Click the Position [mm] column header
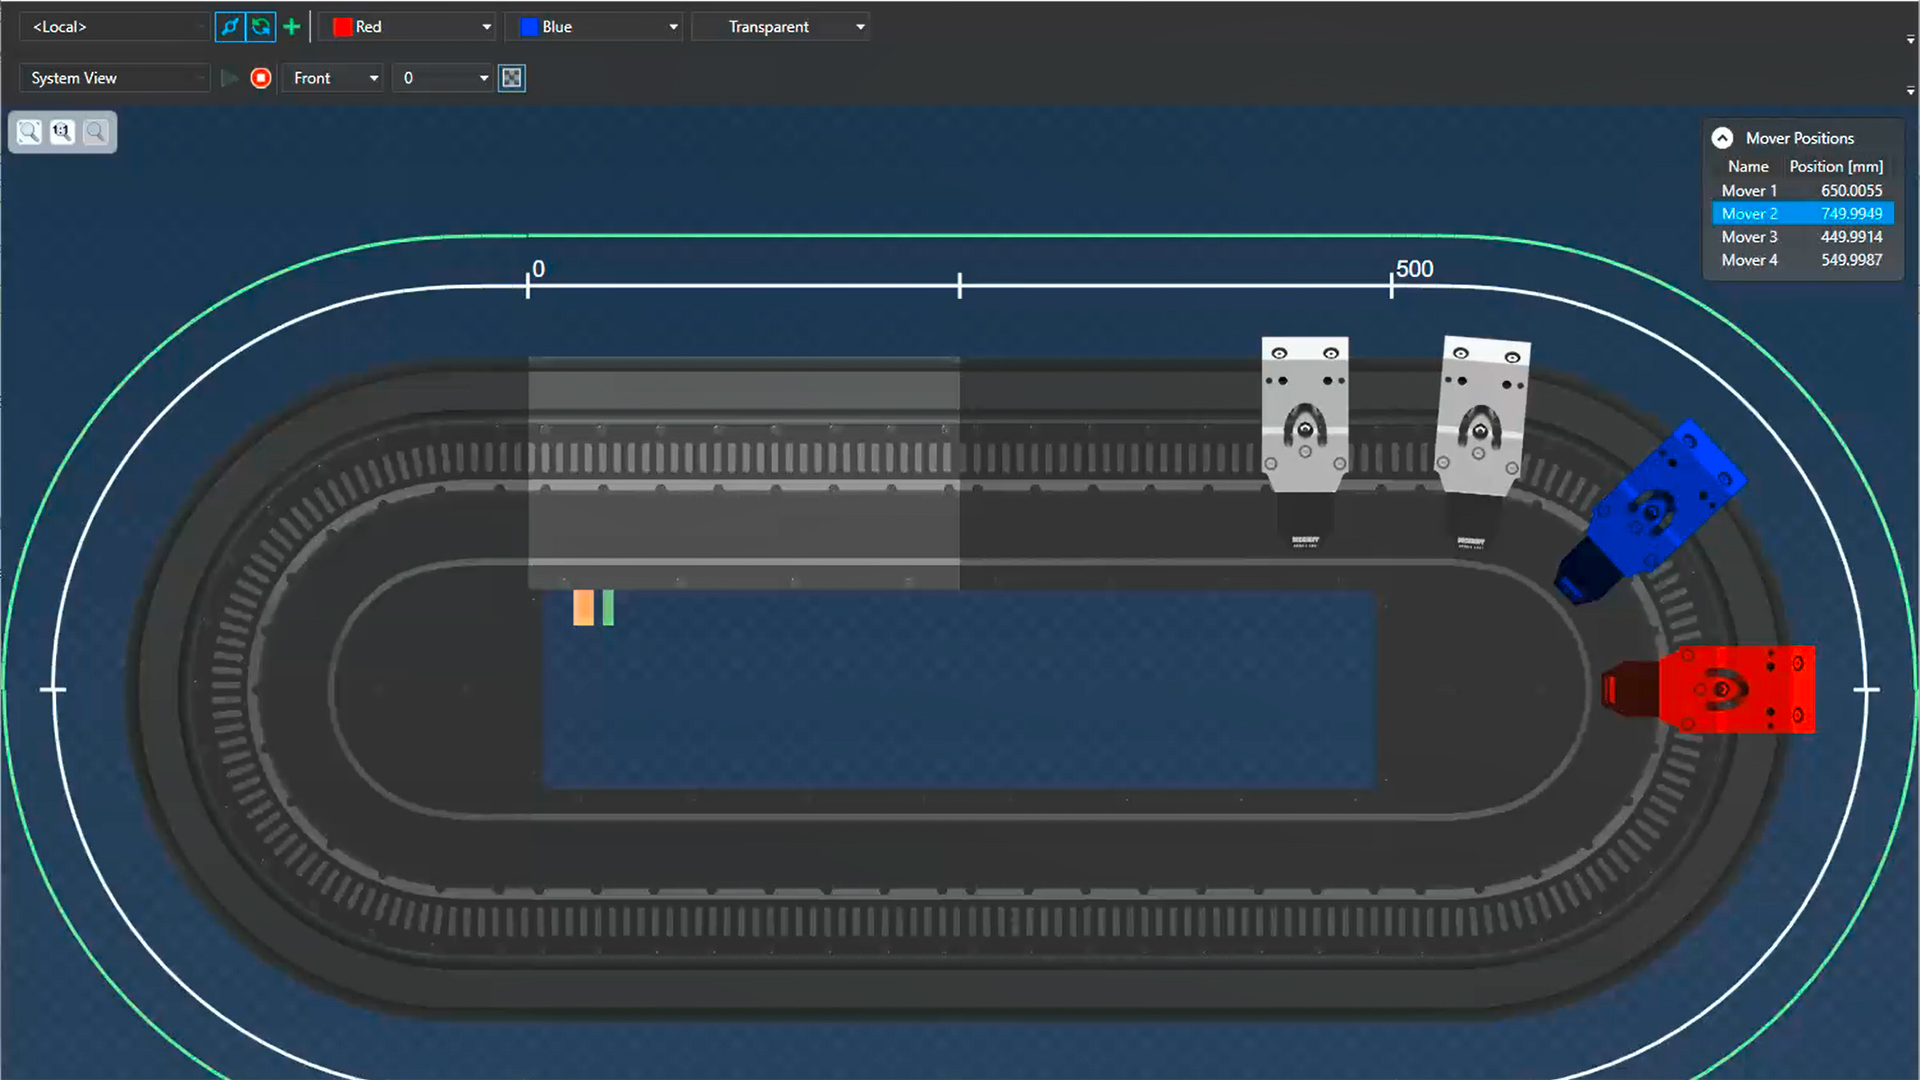 1836,166
